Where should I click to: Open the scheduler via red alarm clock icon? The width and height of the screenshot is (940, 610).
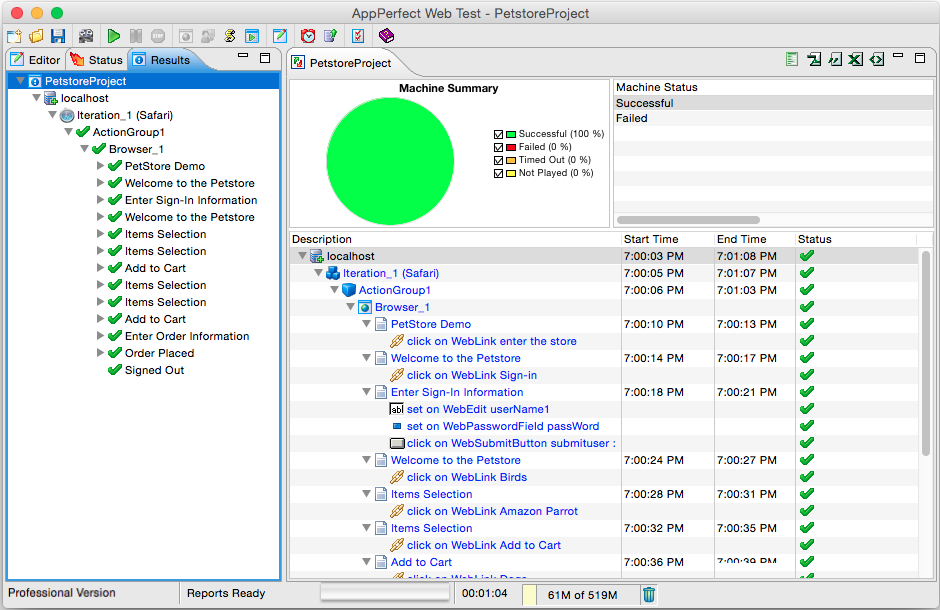point(308,36)
